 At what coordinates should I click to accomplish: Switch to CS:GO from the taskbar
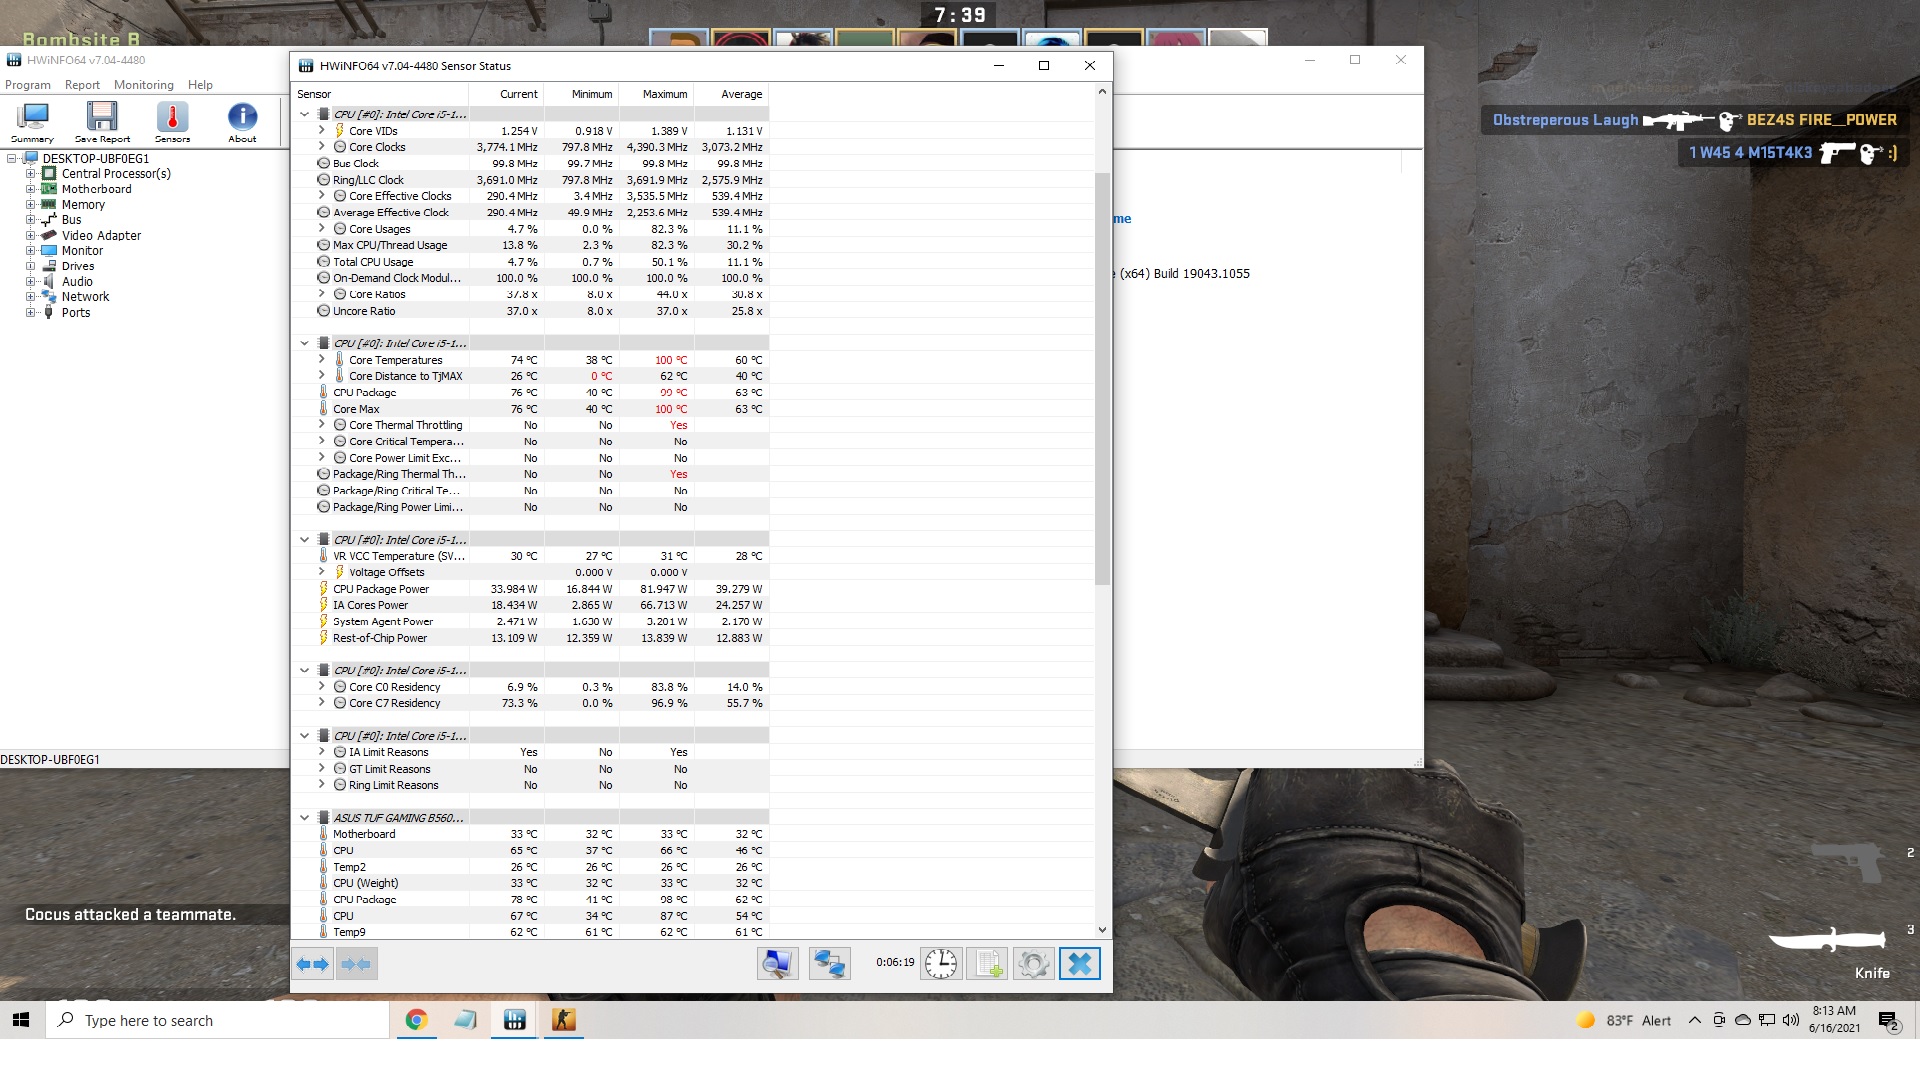pos(564,1020)
